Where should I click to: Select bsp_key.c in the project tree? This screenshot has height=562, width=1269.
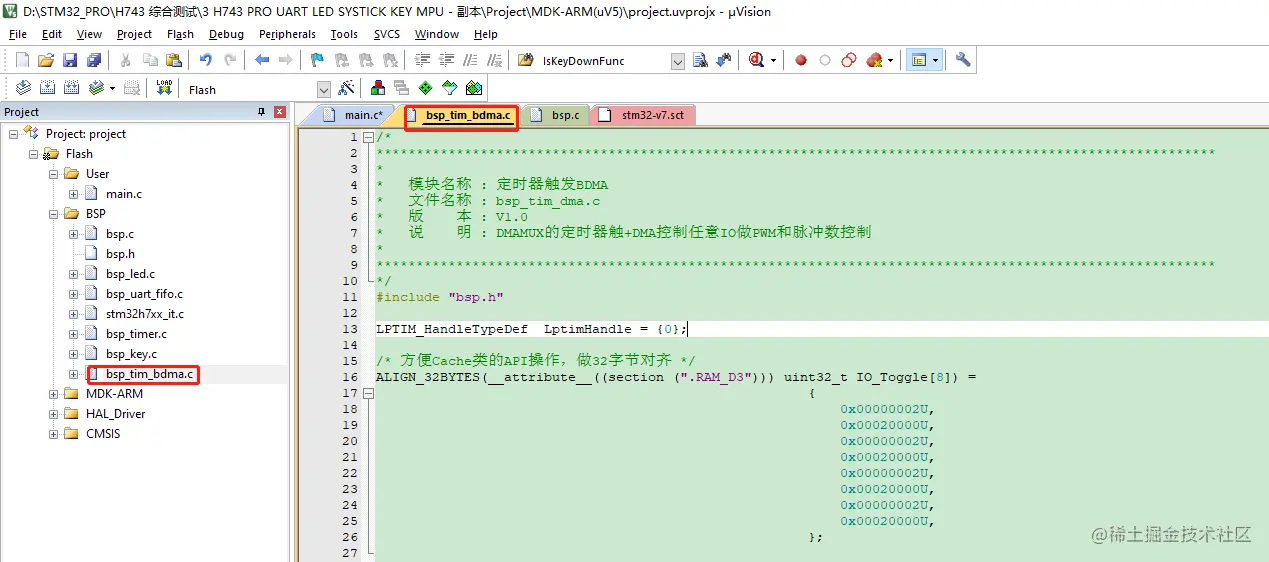tap(131, 354)
